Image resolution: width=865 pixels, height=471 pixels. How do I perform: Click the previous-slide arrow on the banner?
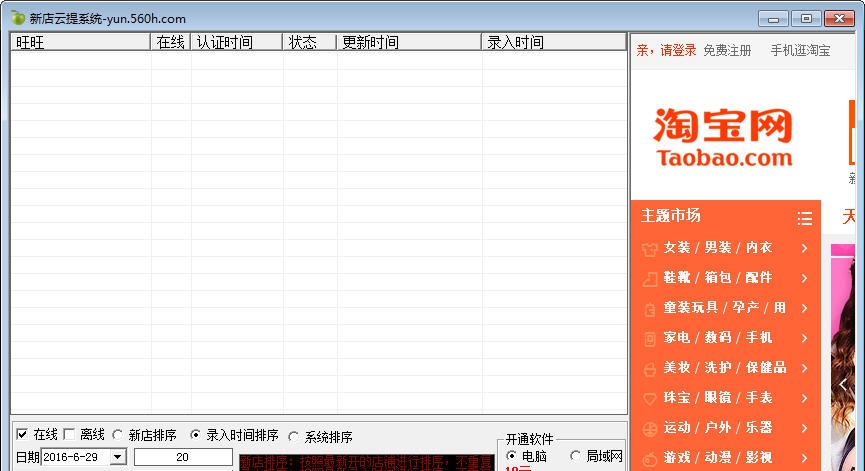tap(843, 384)
